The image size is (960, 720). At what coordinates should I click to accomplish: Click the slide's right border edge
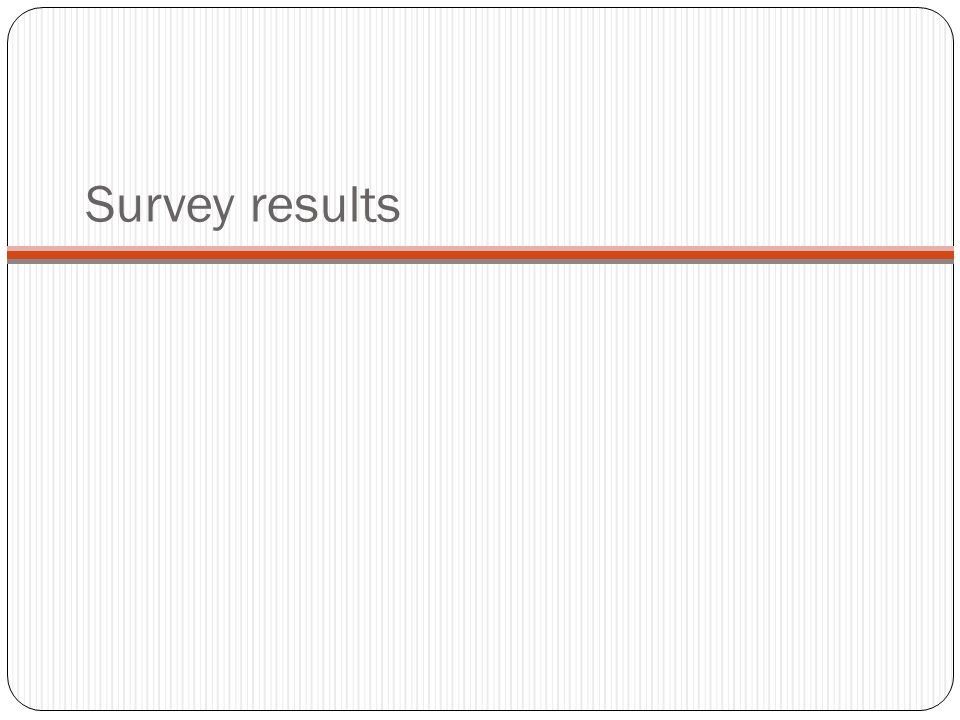tap(953, 429)
